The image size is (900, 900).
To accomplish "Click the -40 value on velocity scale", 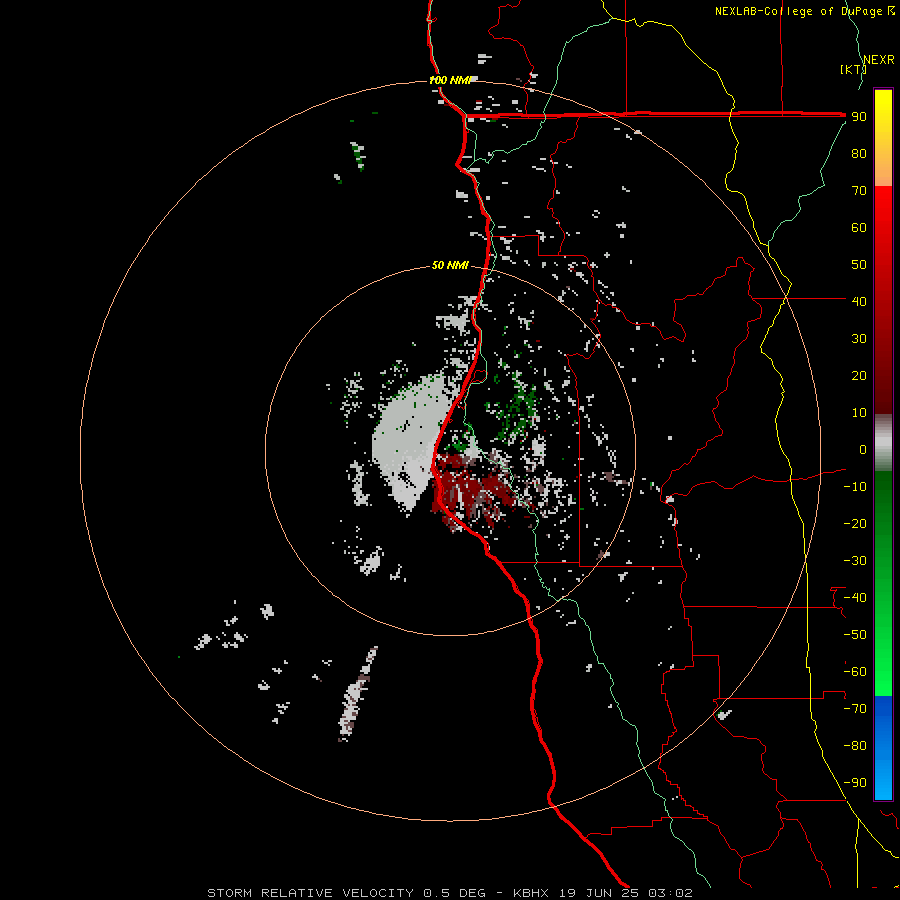I will [855, 598].
